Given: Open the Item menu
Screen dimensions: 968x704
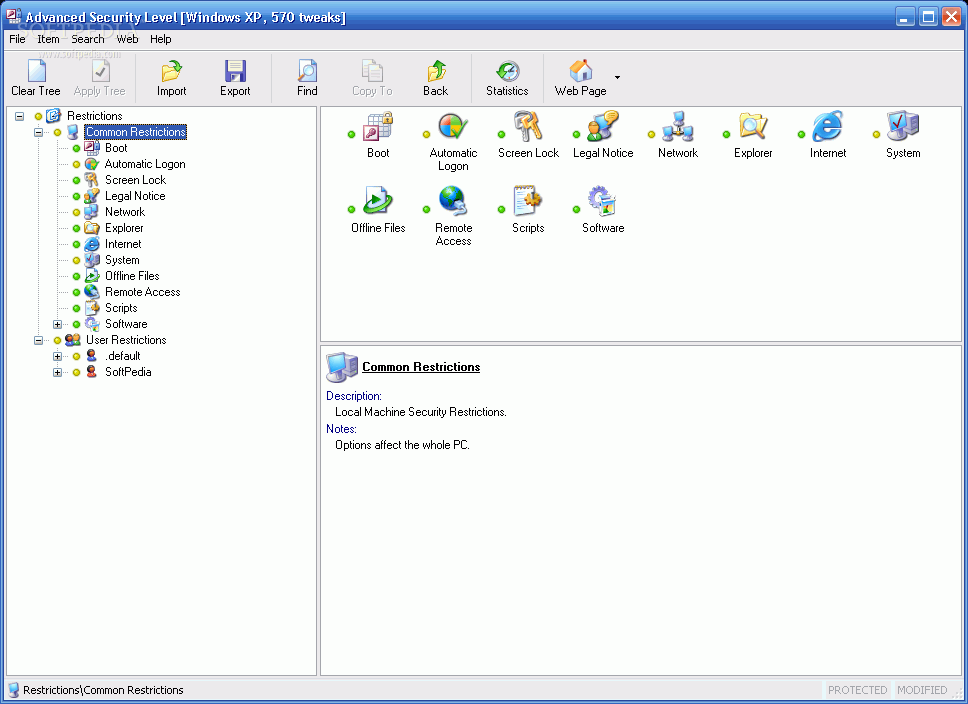Looking at the screenshot, I should tap(48, 39).
